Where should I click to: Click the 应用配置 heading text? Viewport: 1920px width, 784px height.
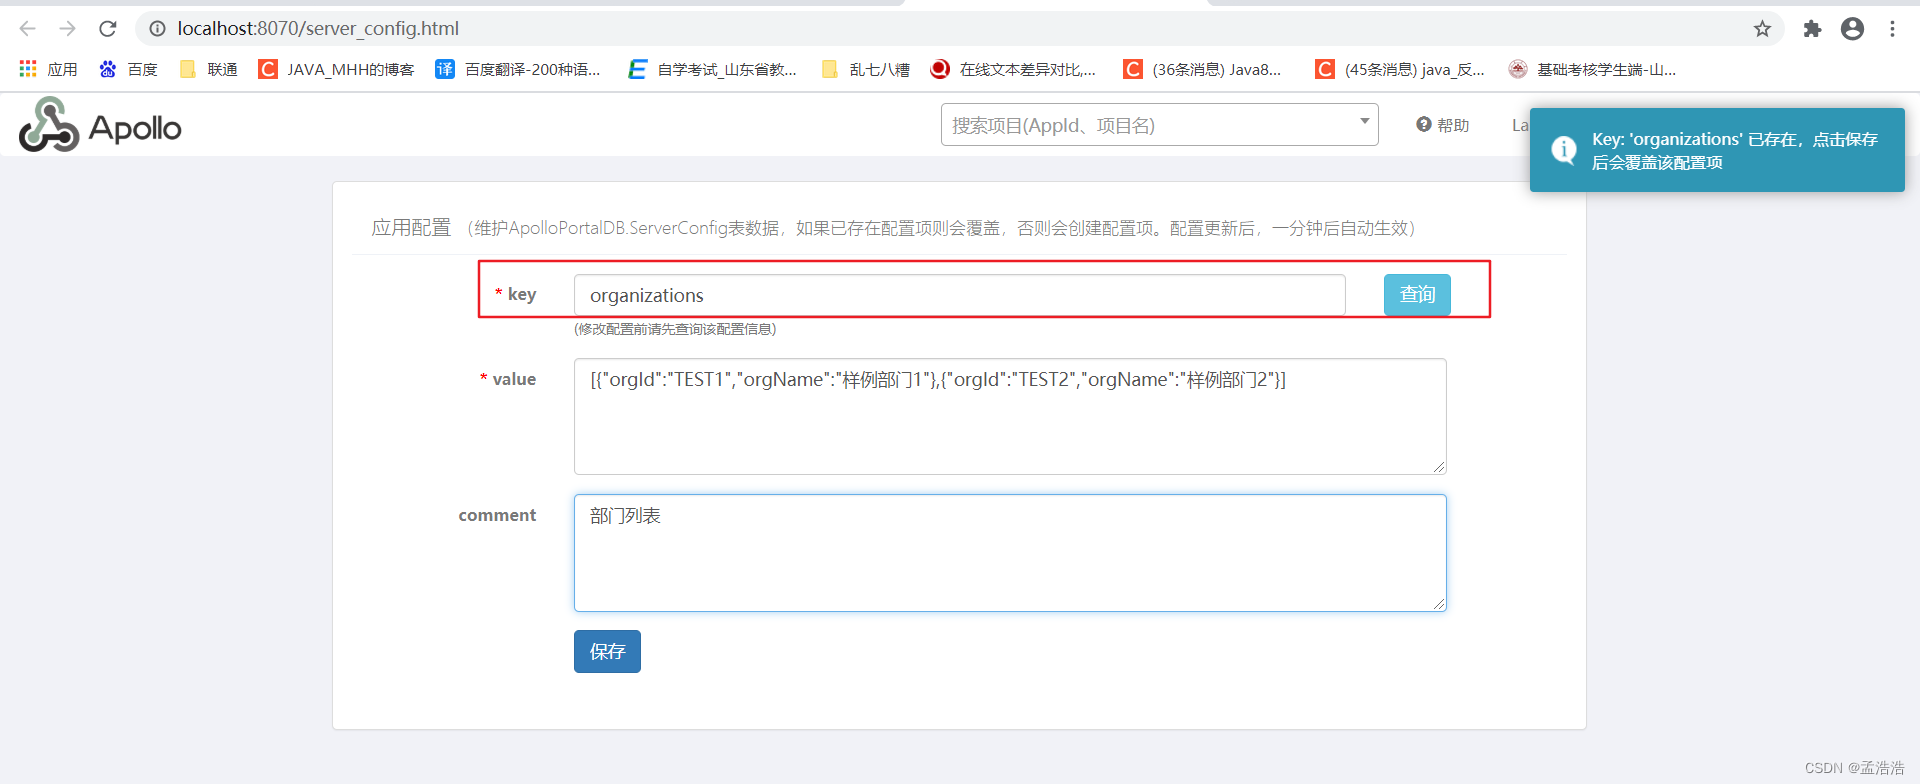pyautogui.click(x=411, y=228)
